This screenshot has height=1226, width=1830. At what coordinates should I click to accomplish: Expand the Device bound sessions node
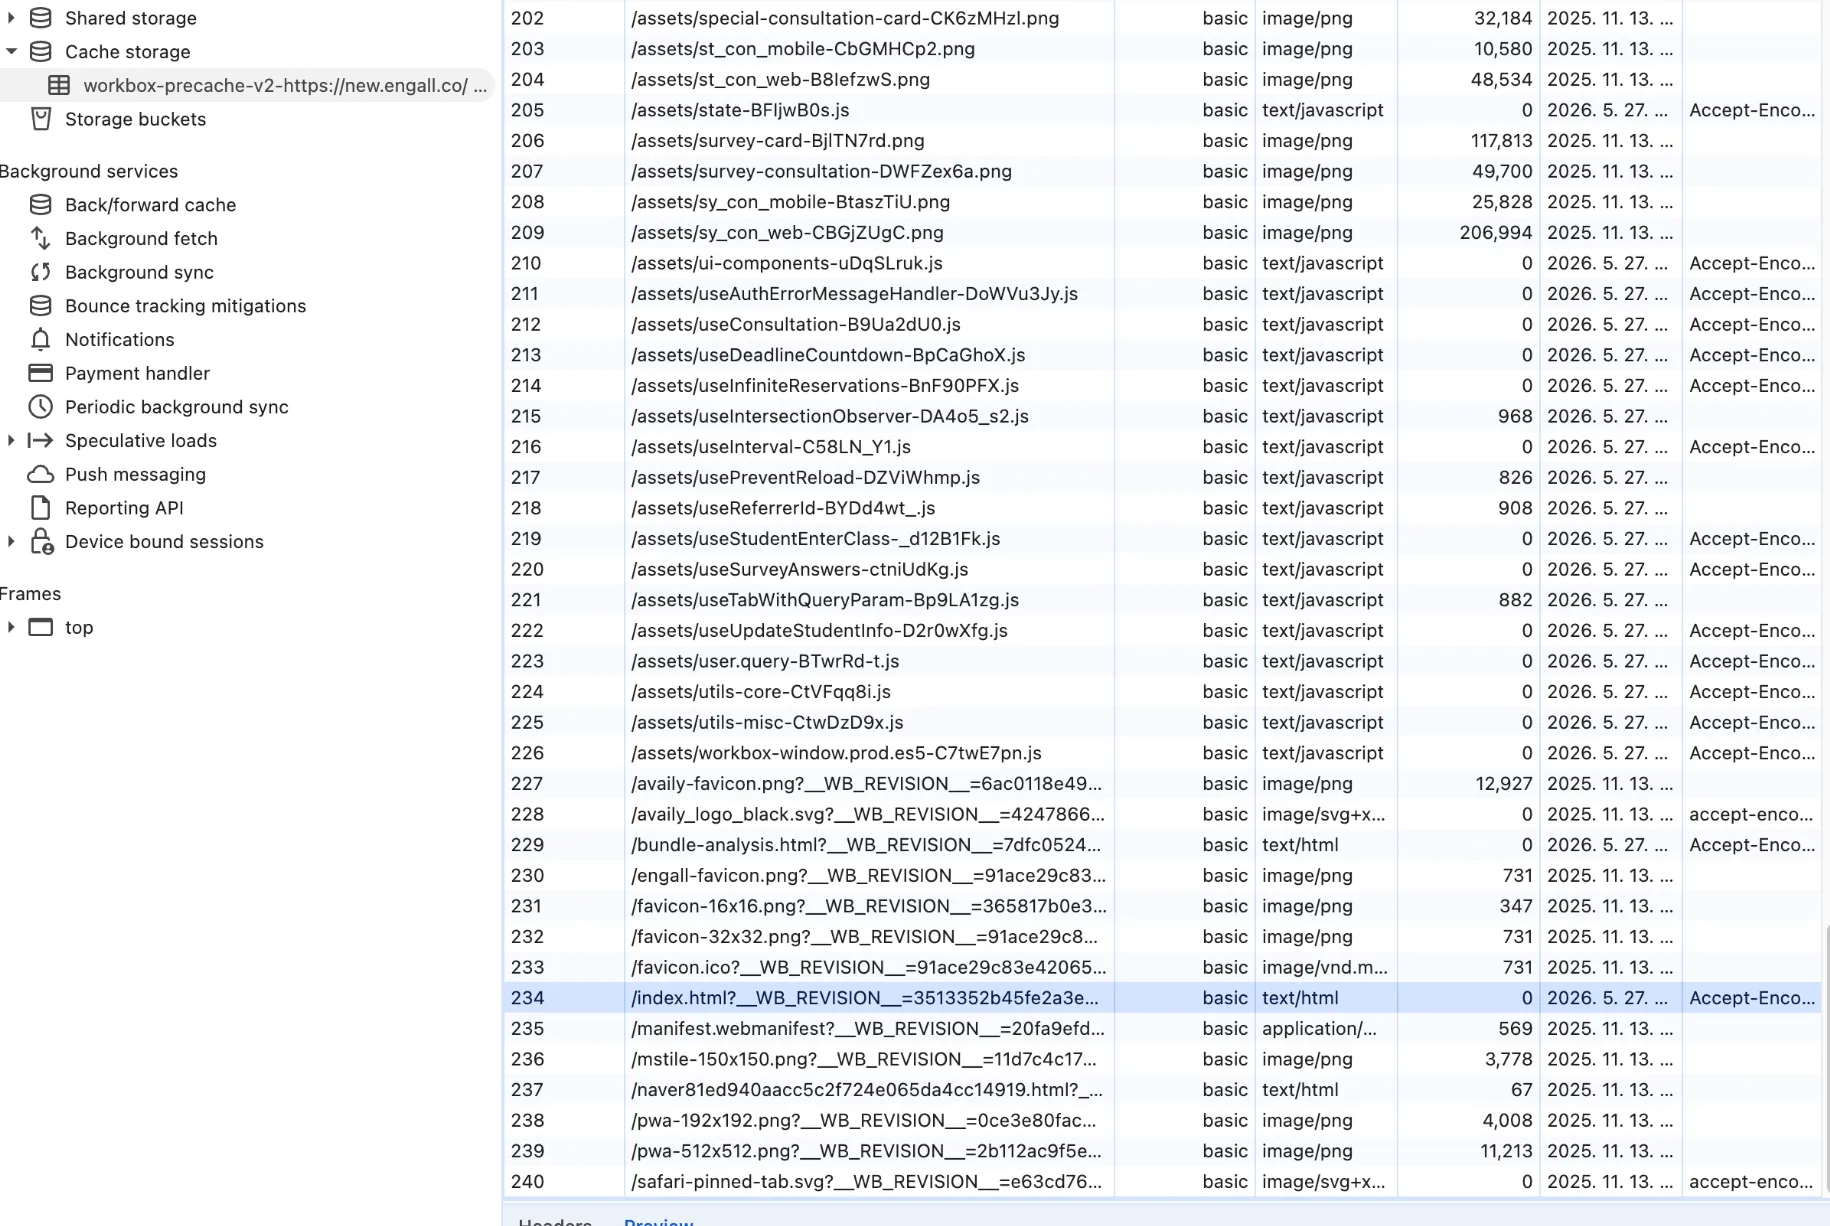pos(11,541)
